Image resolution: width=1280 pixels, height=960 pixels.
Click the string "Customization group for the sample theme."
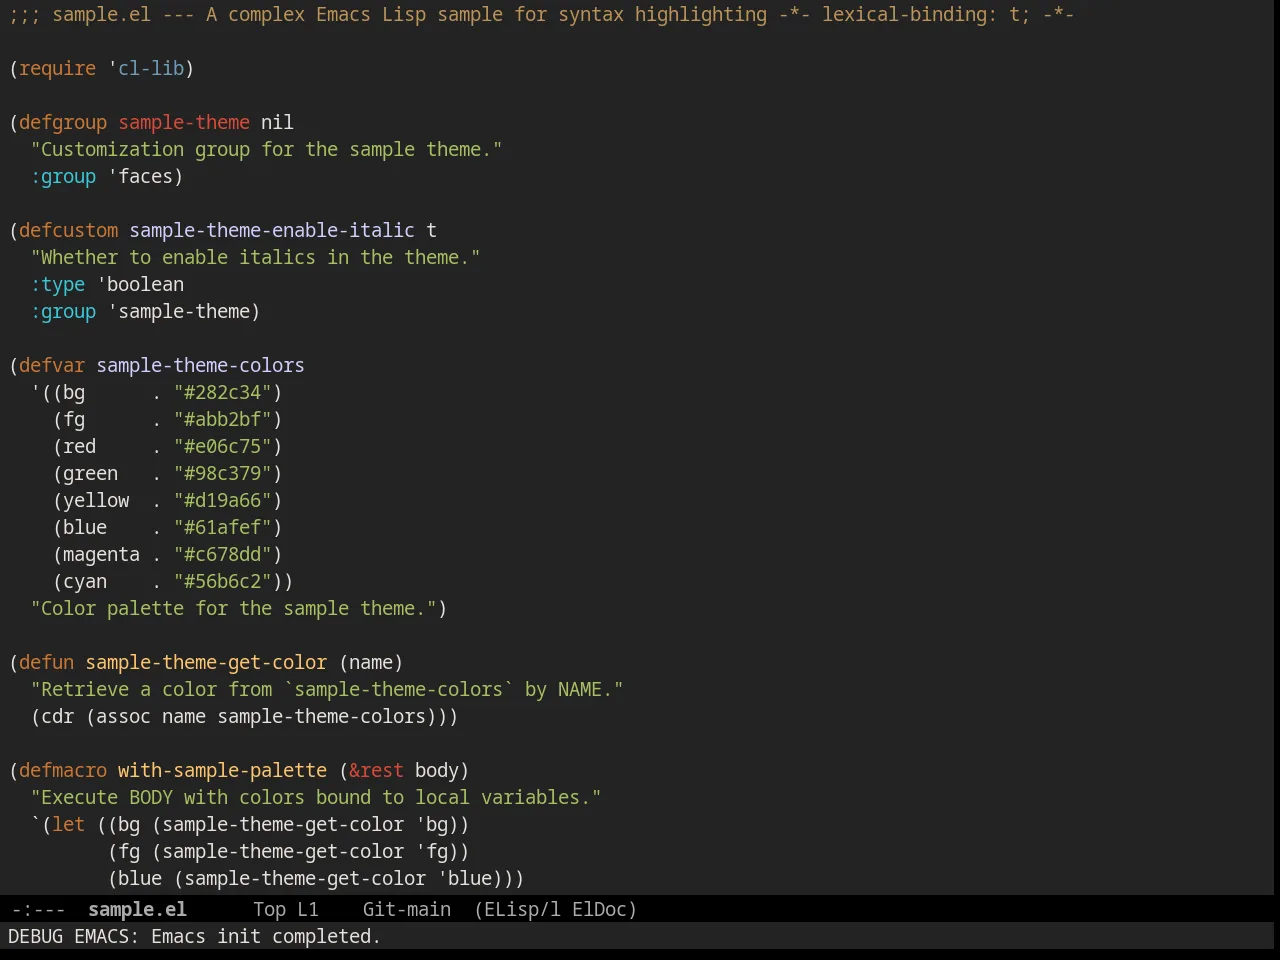click(x=266, y=149)
